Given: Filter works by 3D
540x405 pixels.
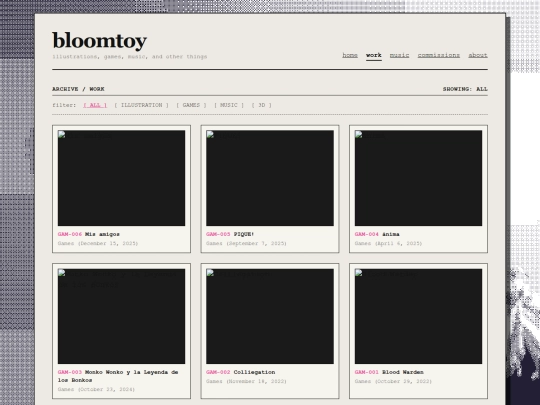Looking at the screenshot, I should pyautogui.click(x=261, y=105).
